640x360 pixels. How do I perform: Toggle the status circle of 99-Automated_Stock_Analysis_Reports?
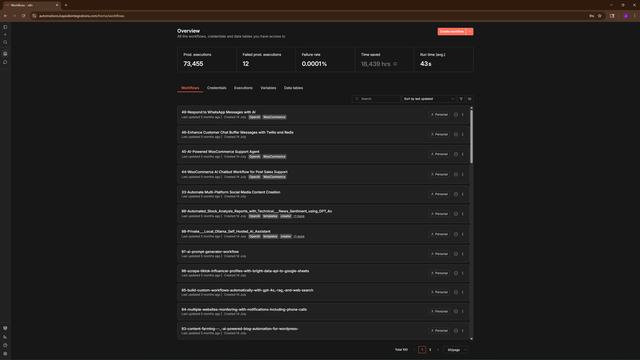(456, 214)
